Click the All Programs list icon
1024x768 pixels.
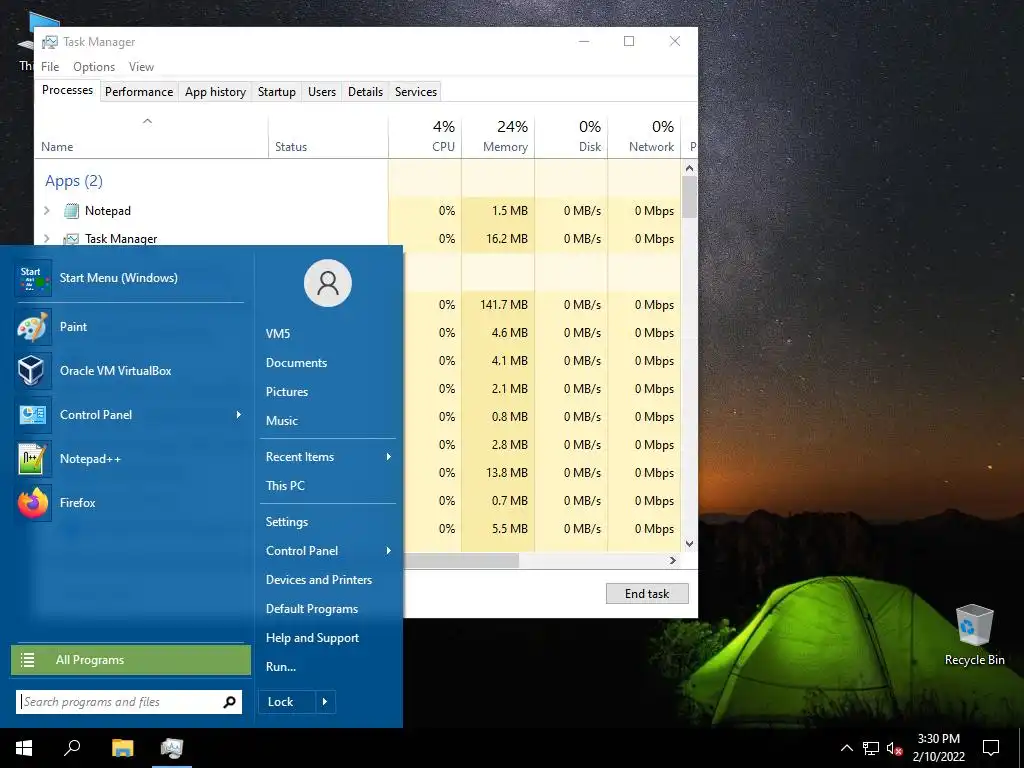(27, 660)
